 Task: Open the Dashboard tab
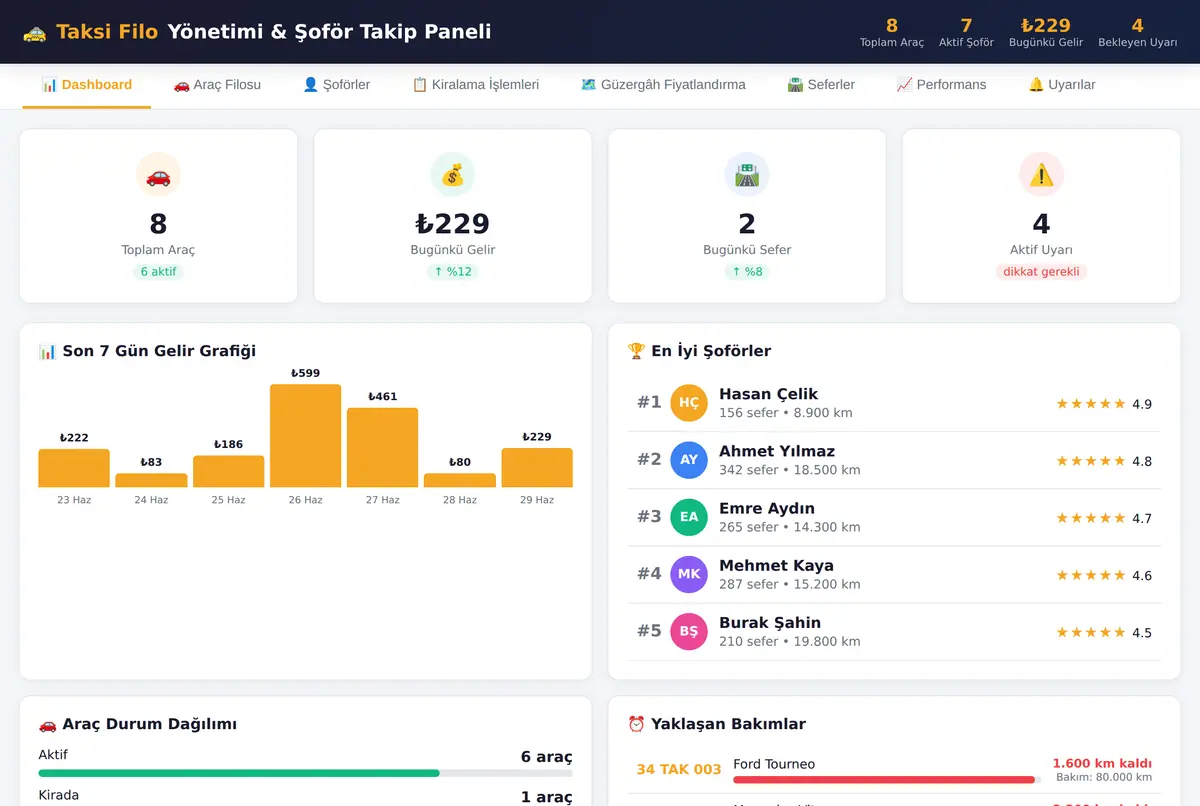pyautogui.click(x=86, y=85)
